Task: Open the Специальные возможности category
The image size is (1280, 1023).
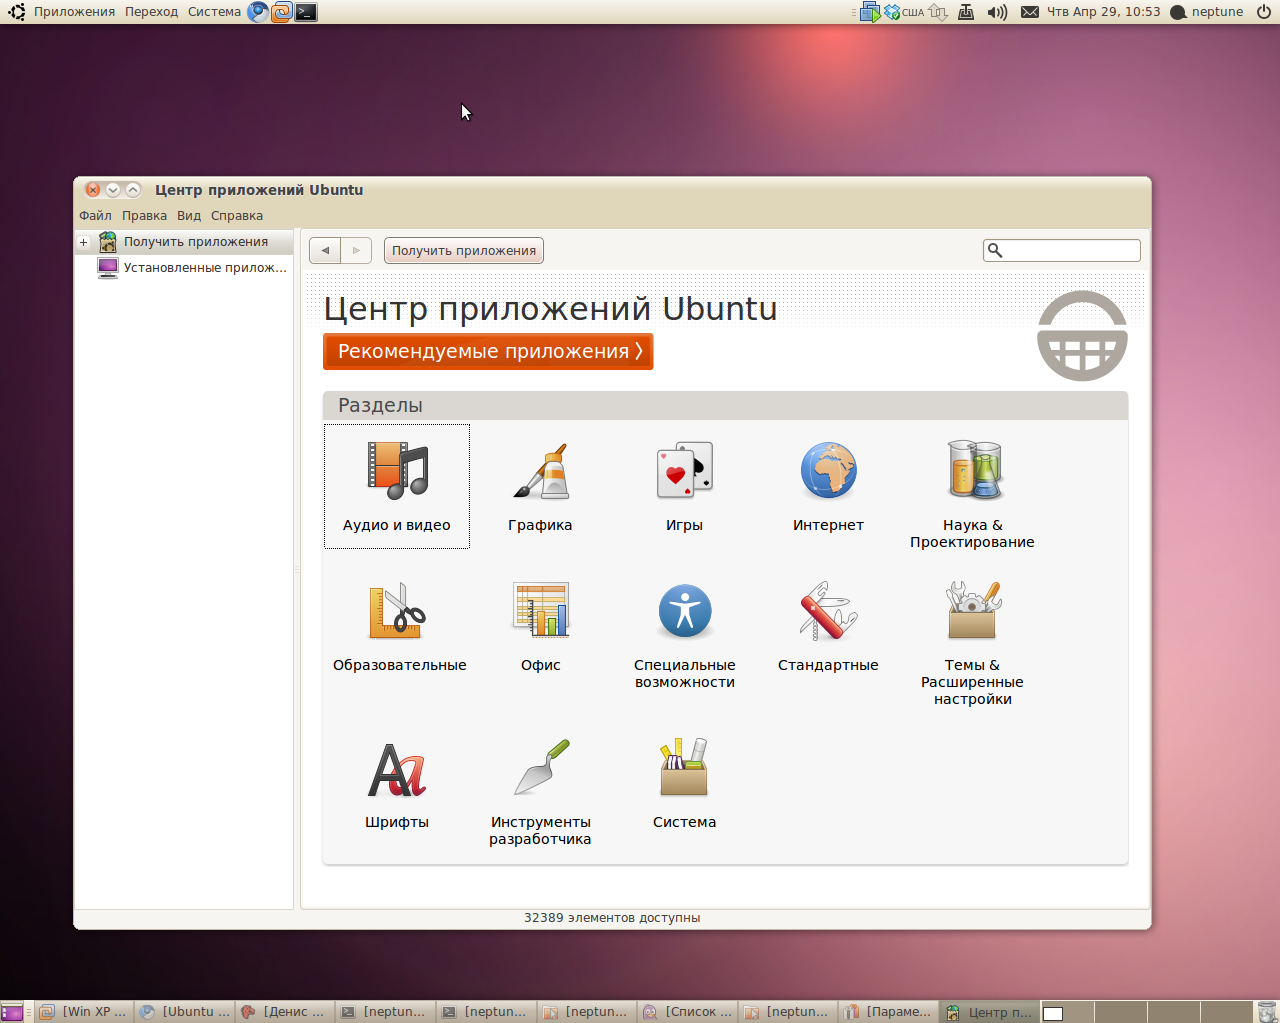Action: [684, 635]
